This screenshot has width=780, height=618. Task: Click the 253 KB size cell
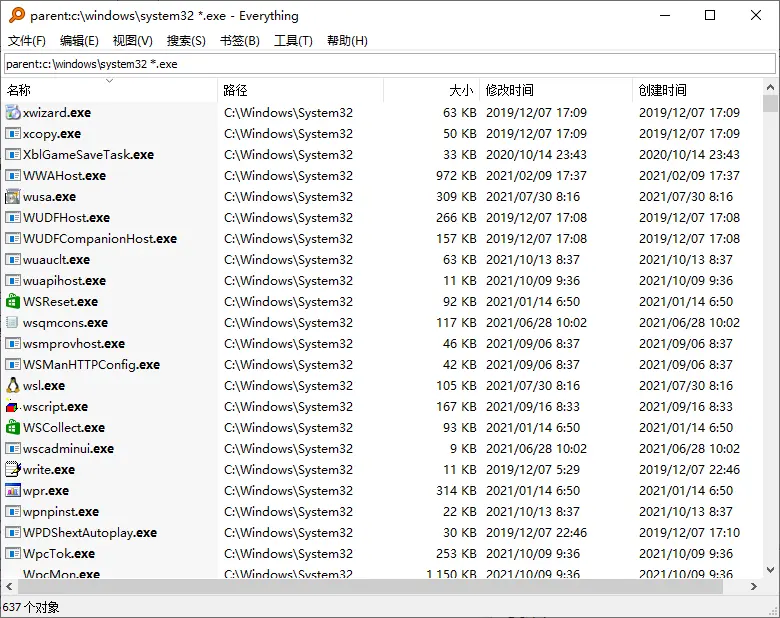click(456, 554)
